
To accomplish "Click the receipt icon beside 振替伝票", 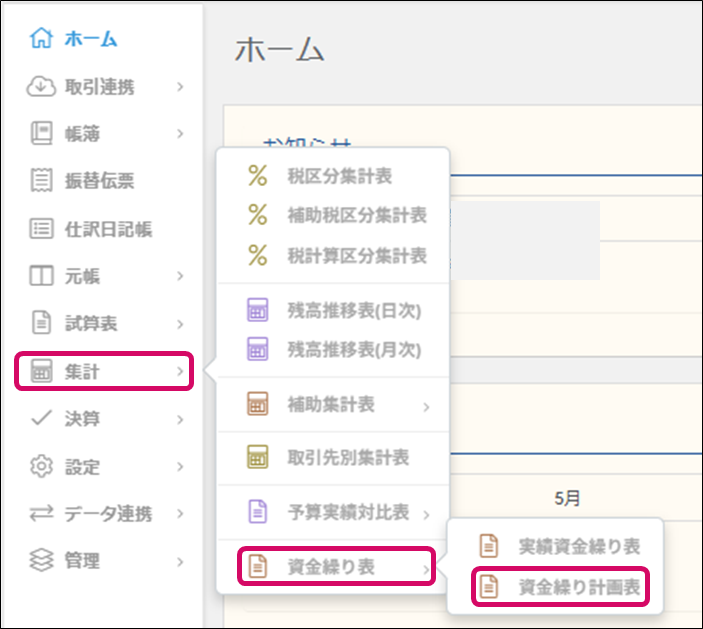I will coord(41,181).
